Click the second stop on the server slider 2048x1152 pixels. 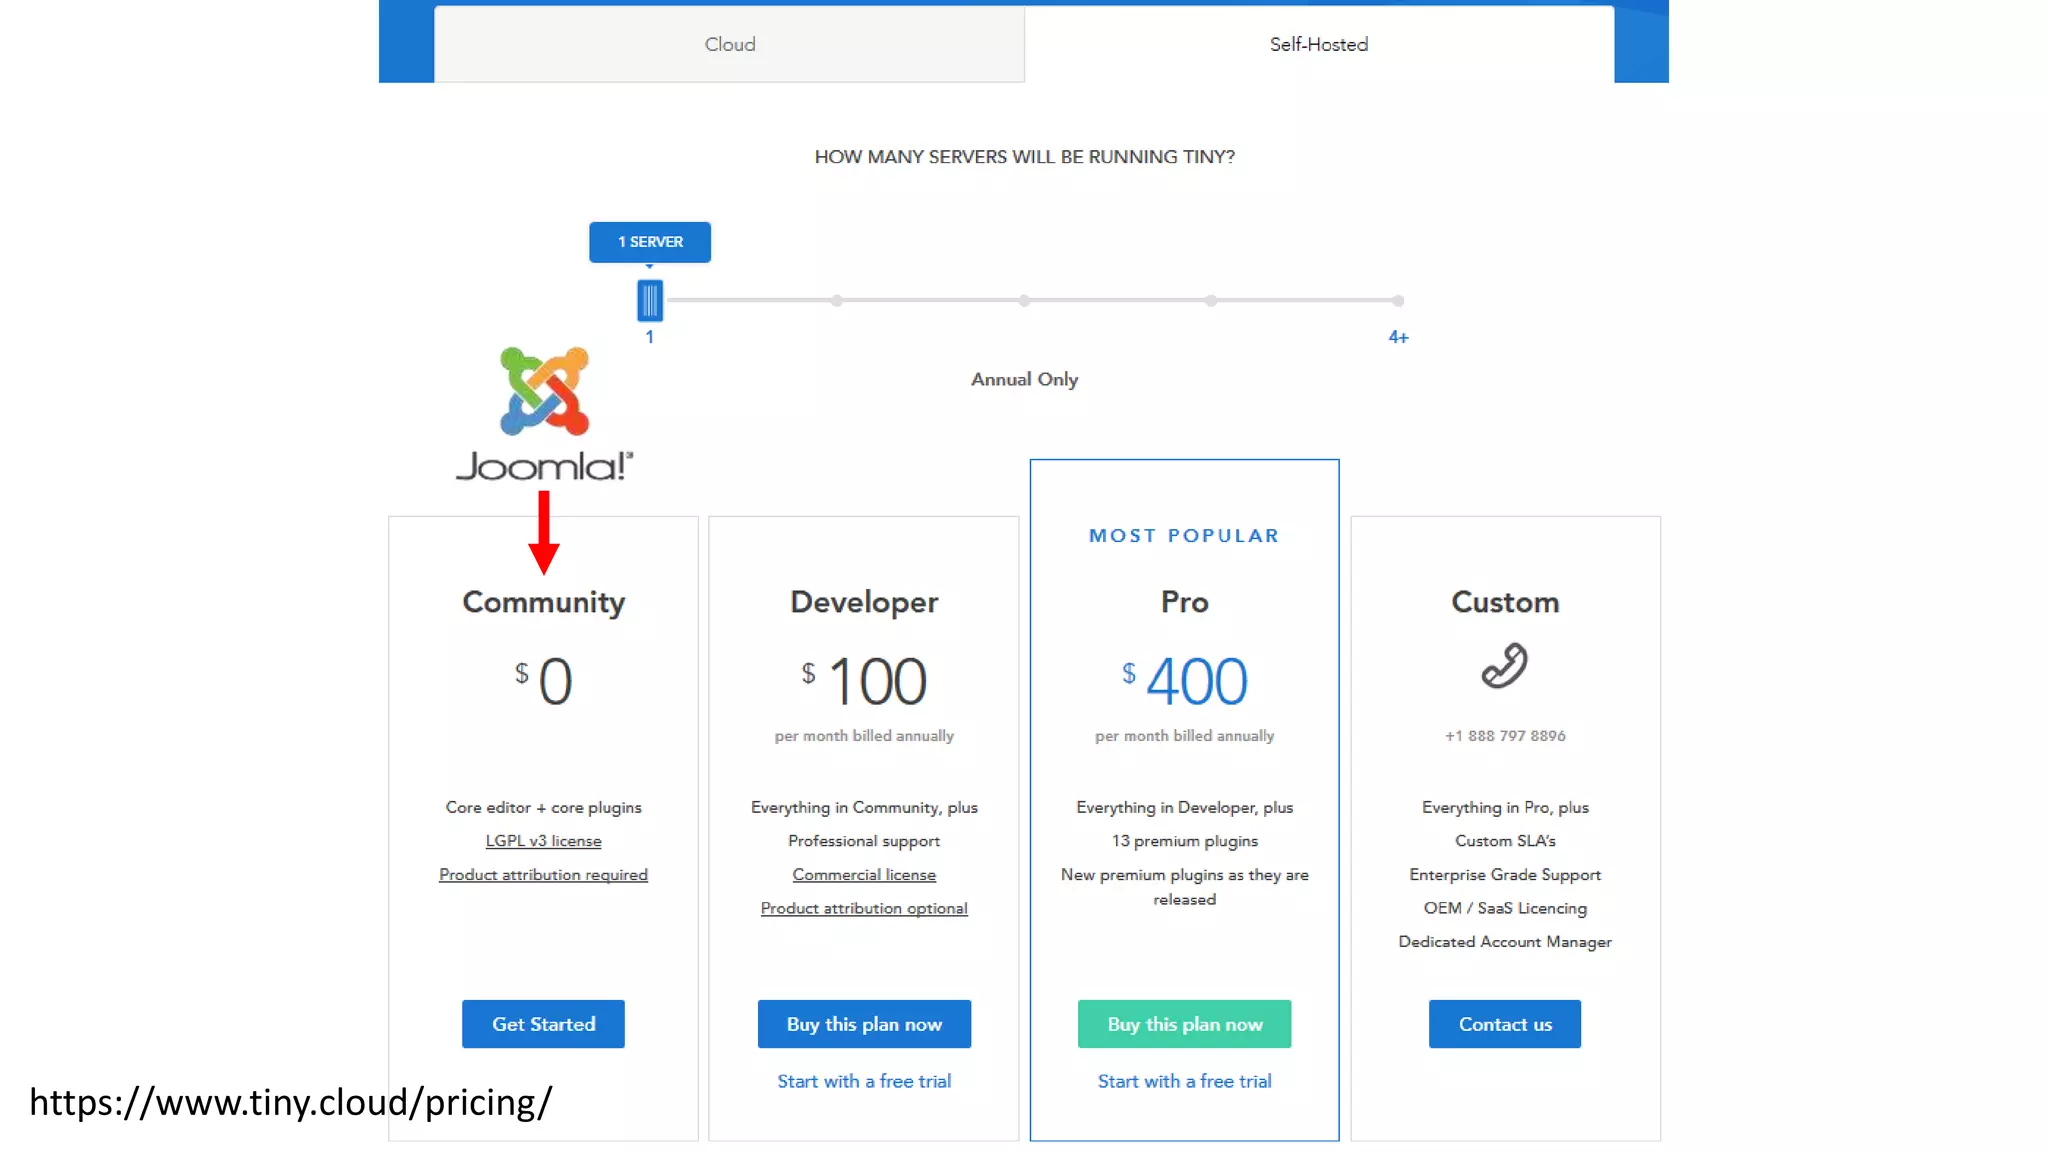[837, 300]
